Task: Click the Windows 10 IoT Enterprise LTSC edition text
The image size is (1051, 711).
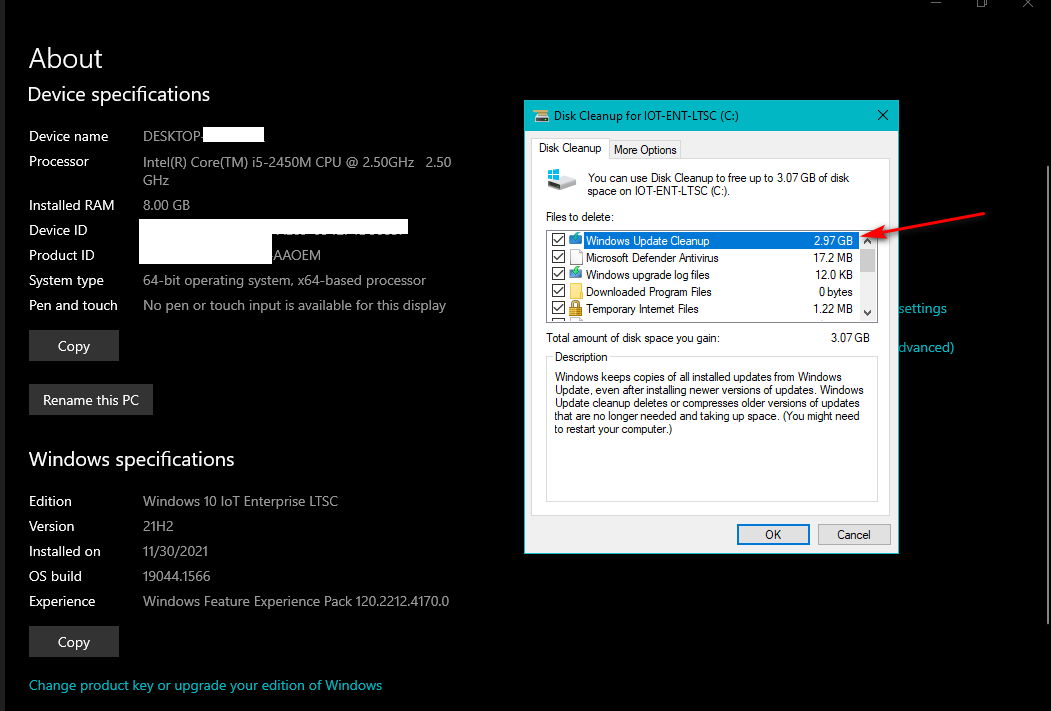Action: pyautogui.click(x=240, y=501)
